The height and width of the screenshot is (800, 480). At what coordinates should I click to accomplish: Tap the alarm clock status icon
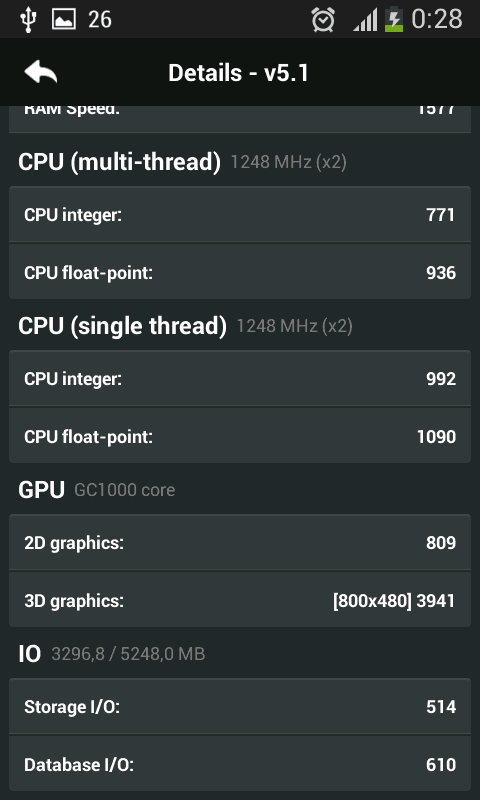[x=323, y=20]
